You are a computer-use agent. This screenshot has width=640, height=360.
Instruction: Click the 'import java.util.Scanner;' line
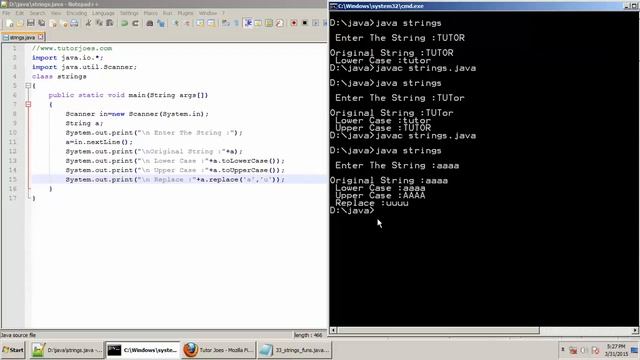click(x=84, y=67)
